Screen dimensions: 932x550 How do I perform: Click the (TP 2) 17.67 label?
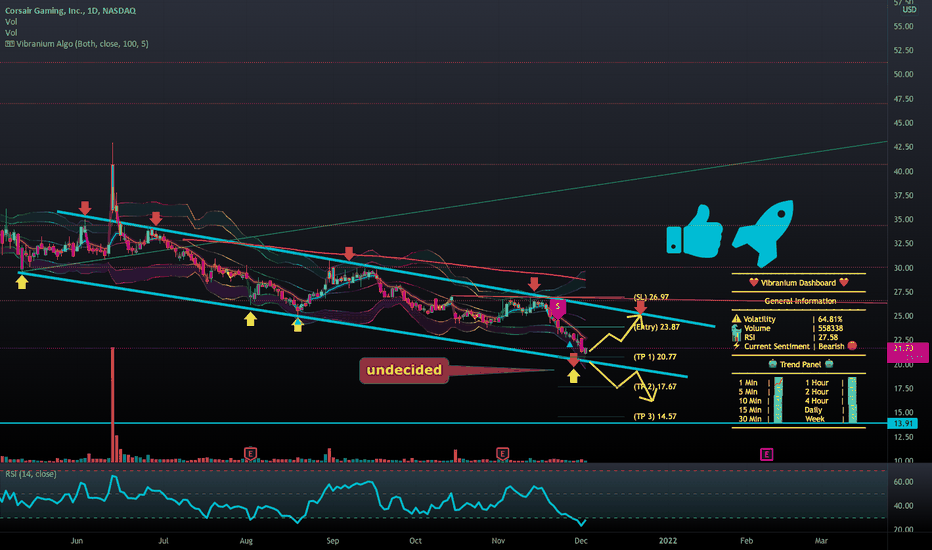point(655,386)
